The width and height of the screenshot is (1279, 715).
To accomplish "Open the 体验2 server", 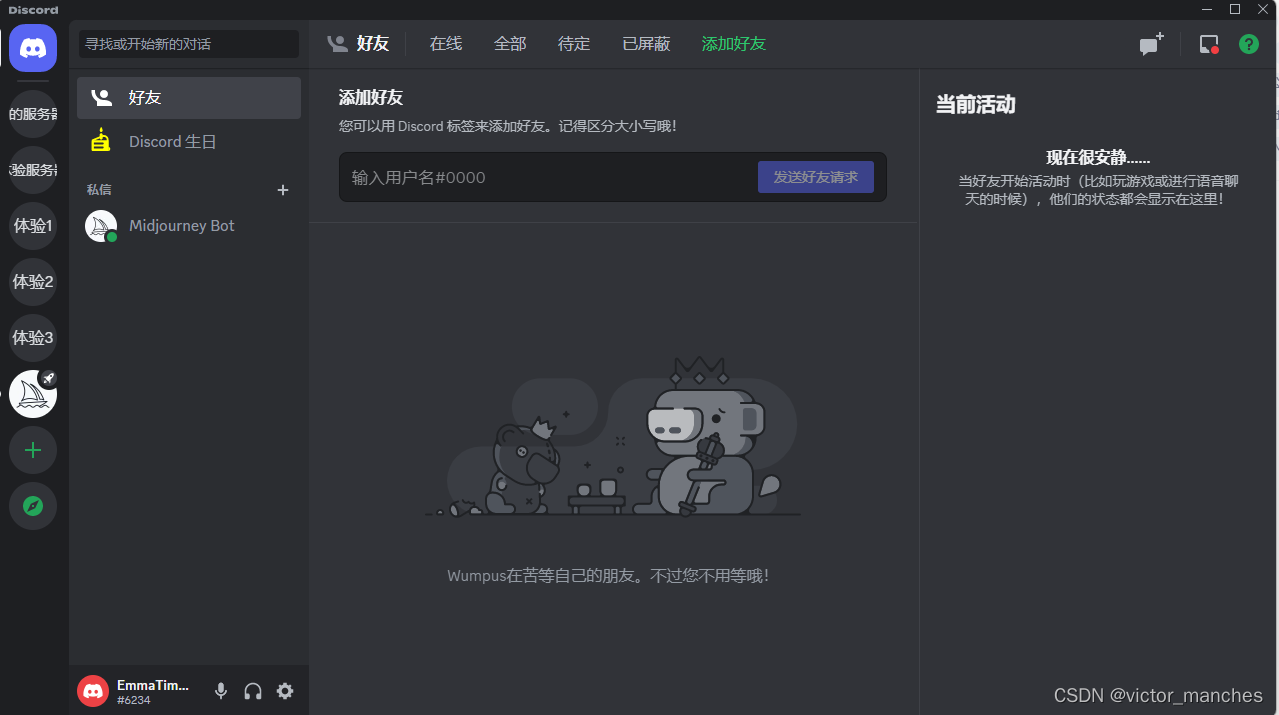I will tap(33, 282).
